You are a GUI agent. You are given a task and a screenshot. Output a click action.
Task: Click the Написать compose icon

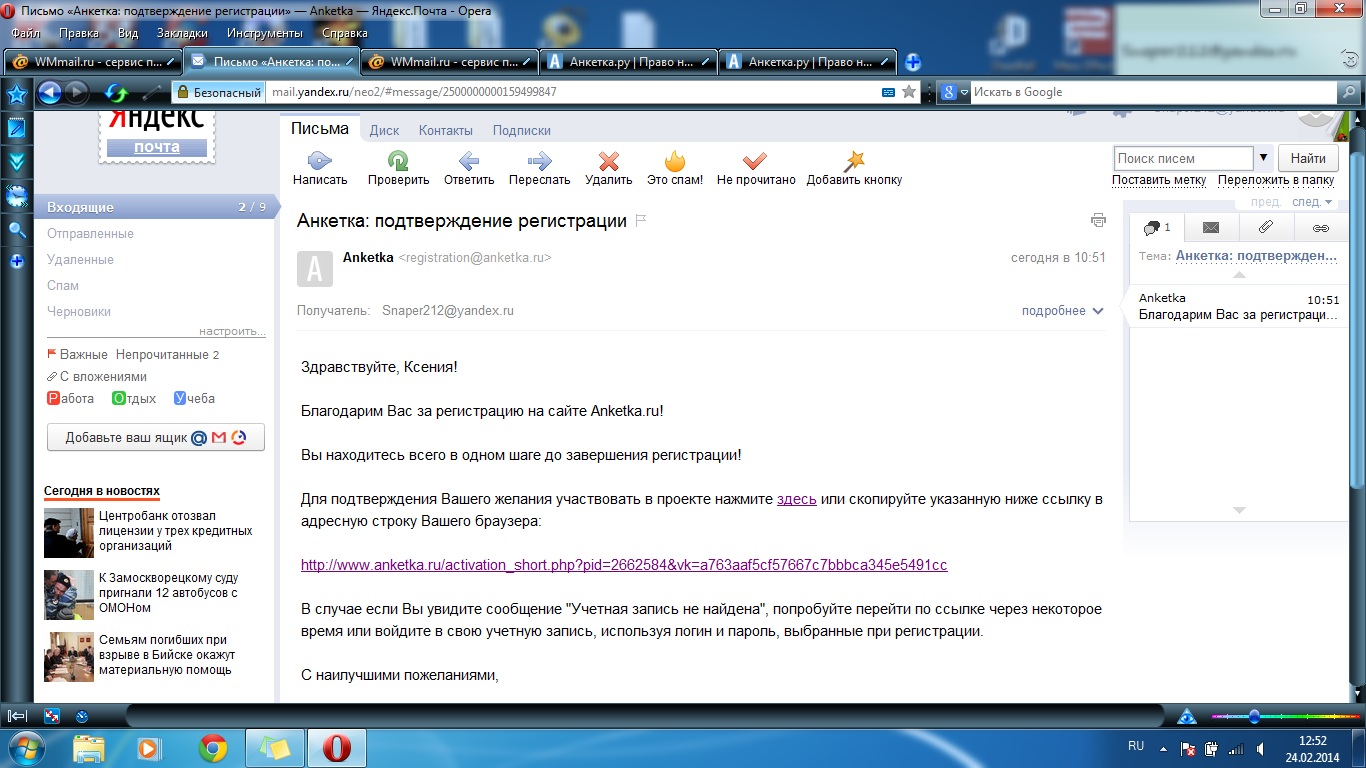[x=319, y=160]
